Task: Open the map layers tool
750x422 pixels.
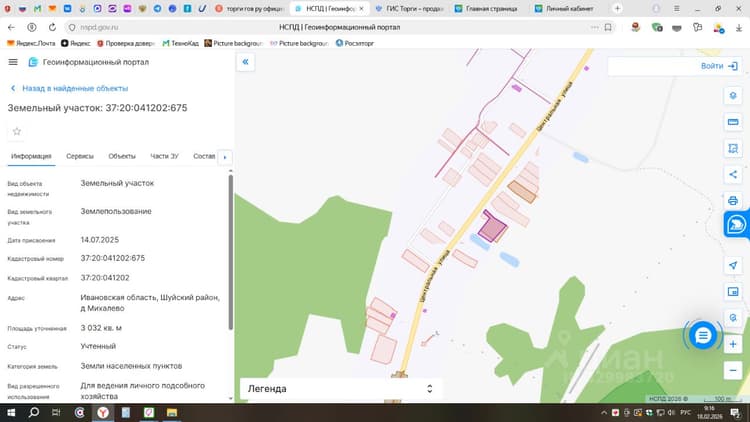Action: [733, 96]
